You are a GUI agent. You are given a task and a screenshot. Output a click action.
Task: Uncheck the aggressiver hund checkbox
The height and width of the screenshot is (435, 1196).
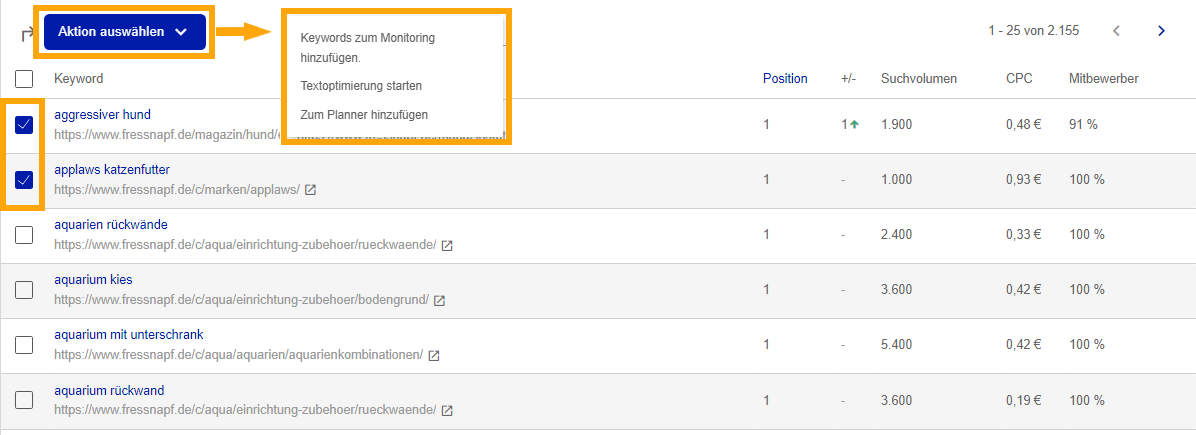(x=24, y=125)
